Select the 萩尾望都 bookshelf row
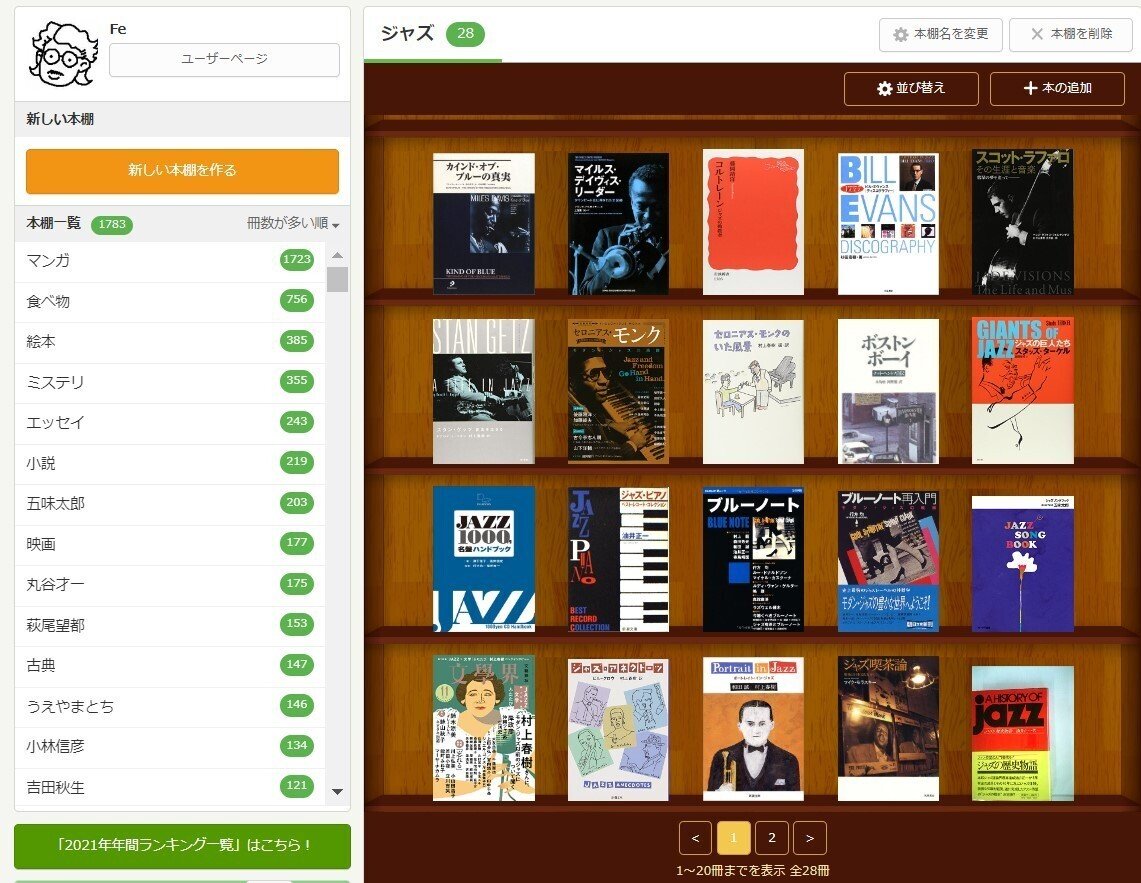 click(170, 625)
